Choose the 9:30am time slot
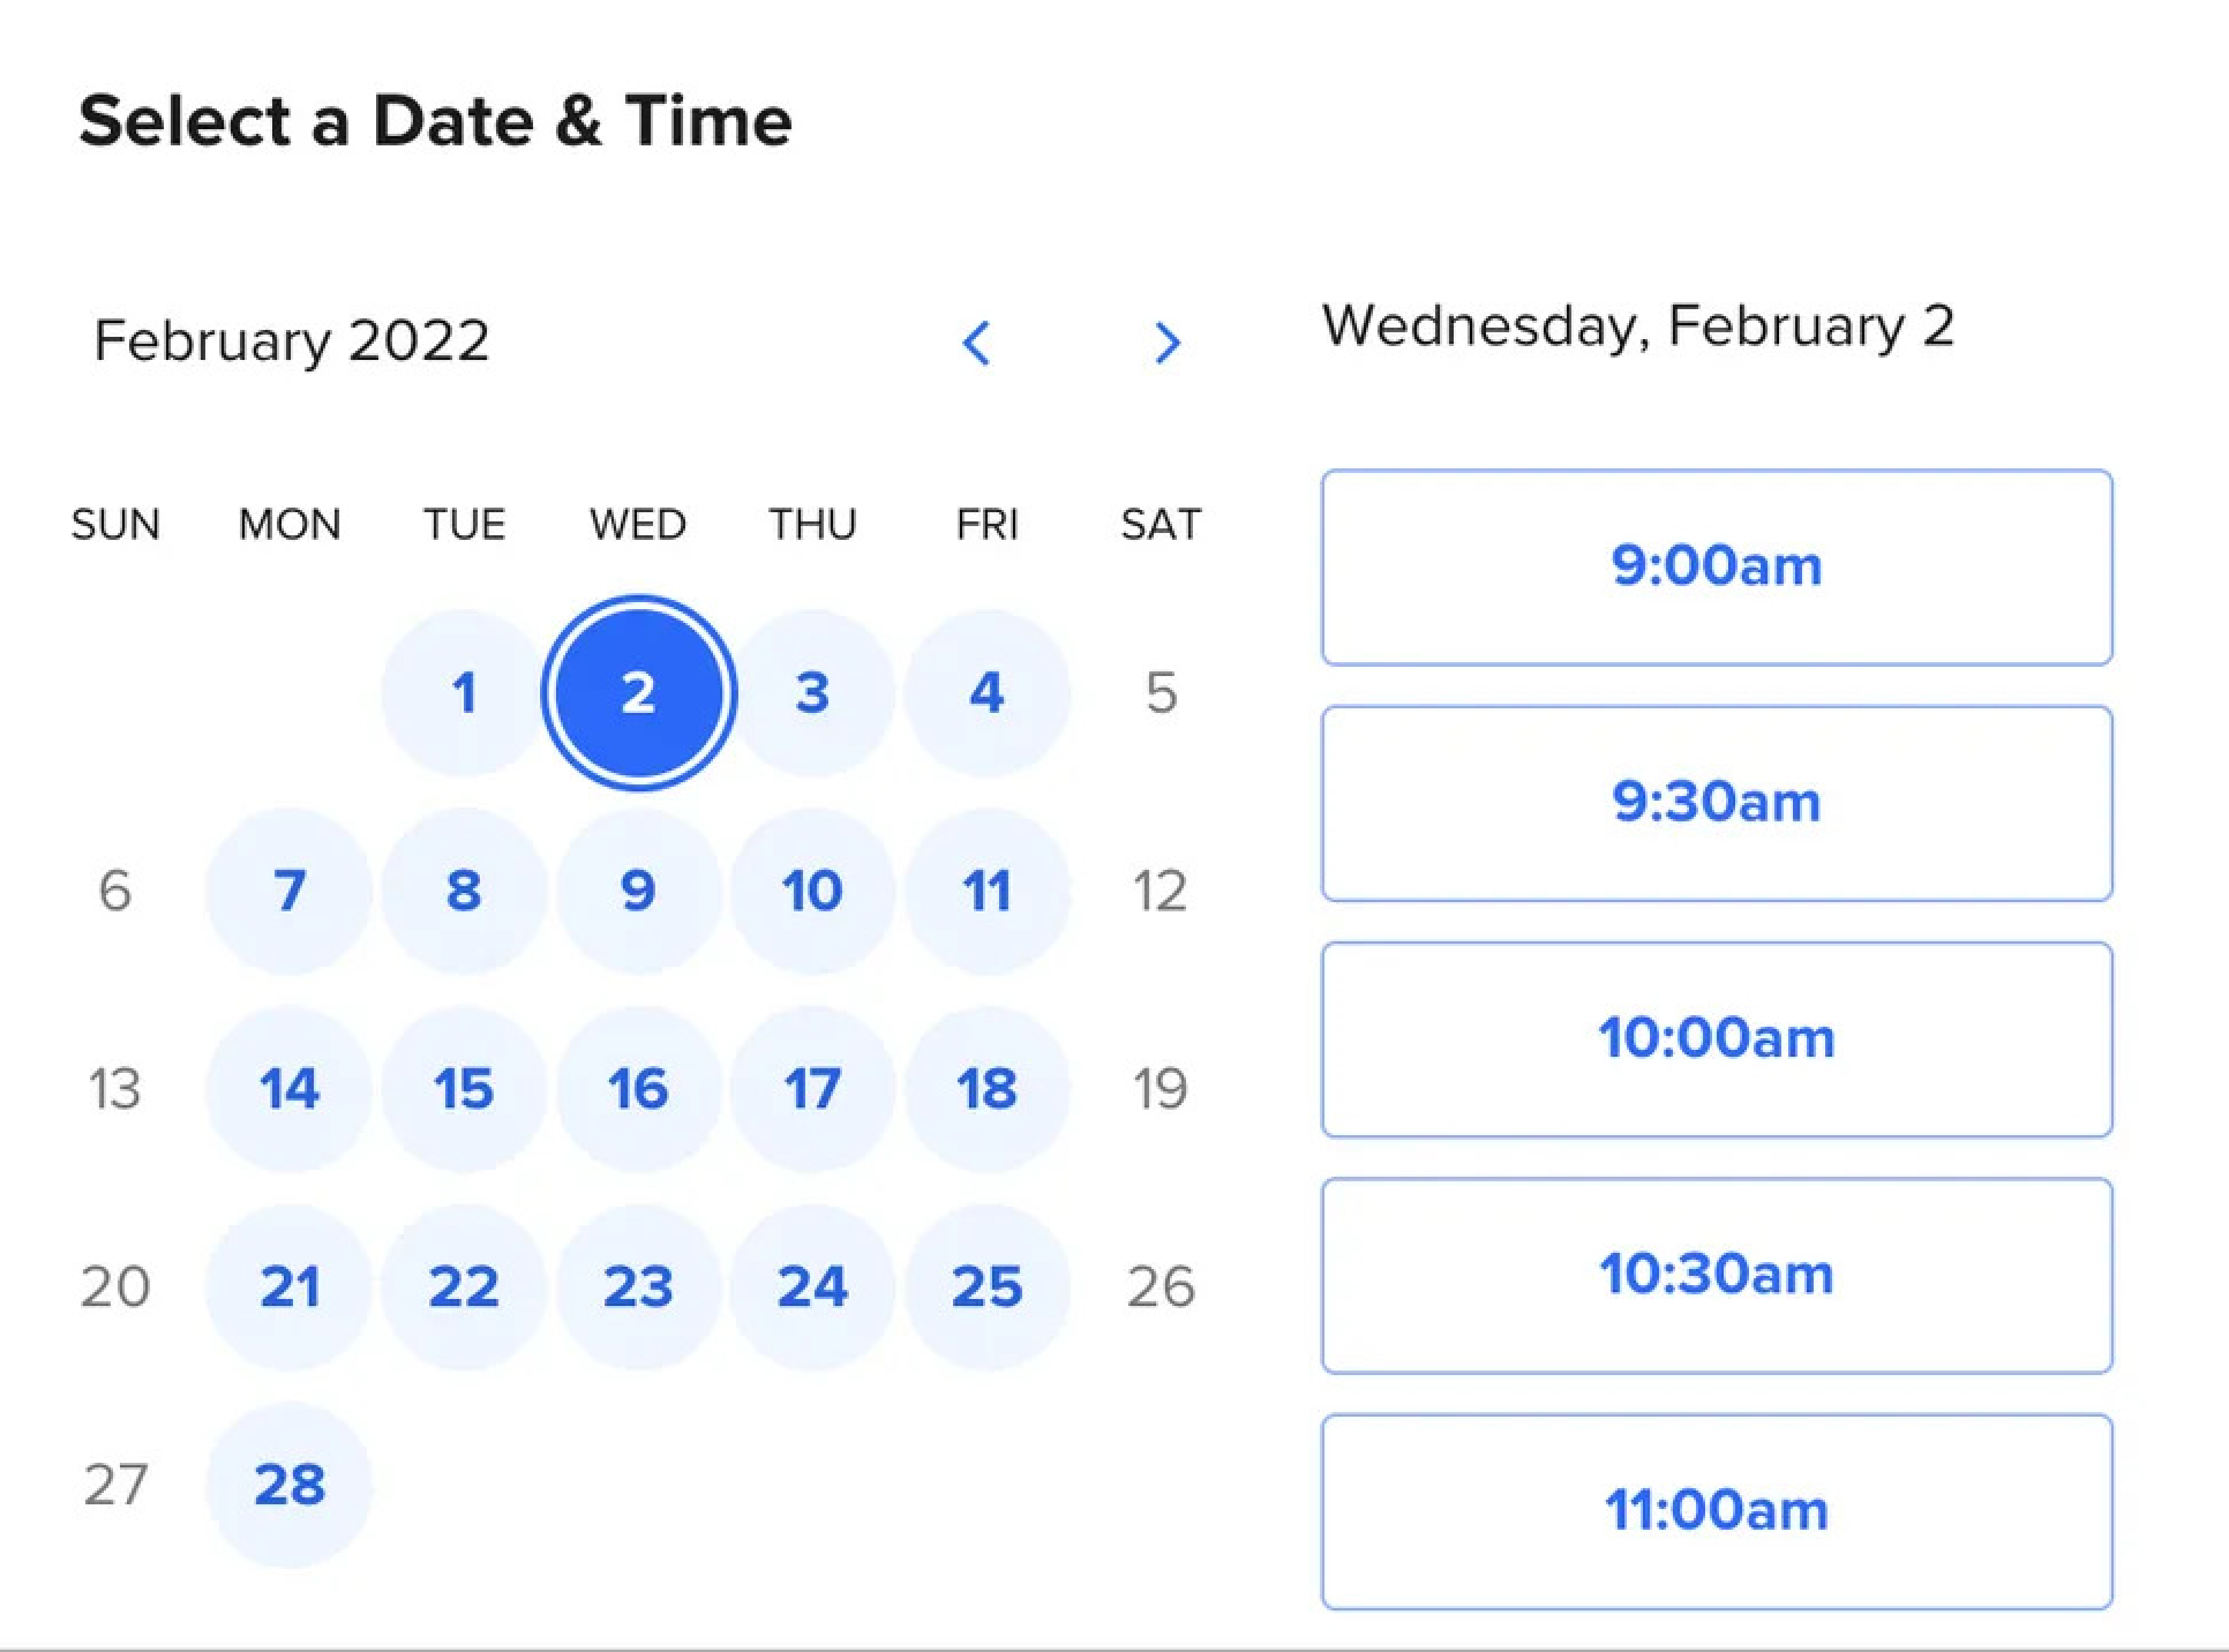Image resolution: width=2229 pixels, height=1652 pixels. [1716, 803]
